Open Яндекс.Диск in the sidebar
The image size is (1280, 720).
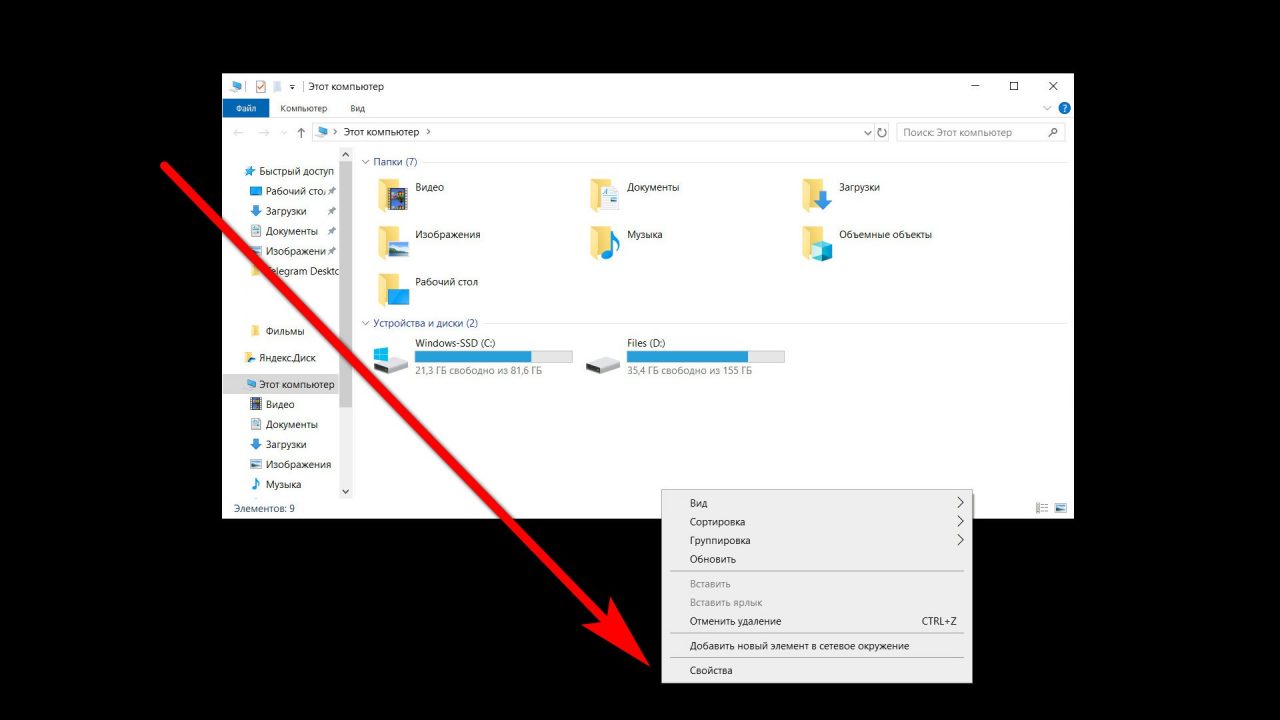280,358
